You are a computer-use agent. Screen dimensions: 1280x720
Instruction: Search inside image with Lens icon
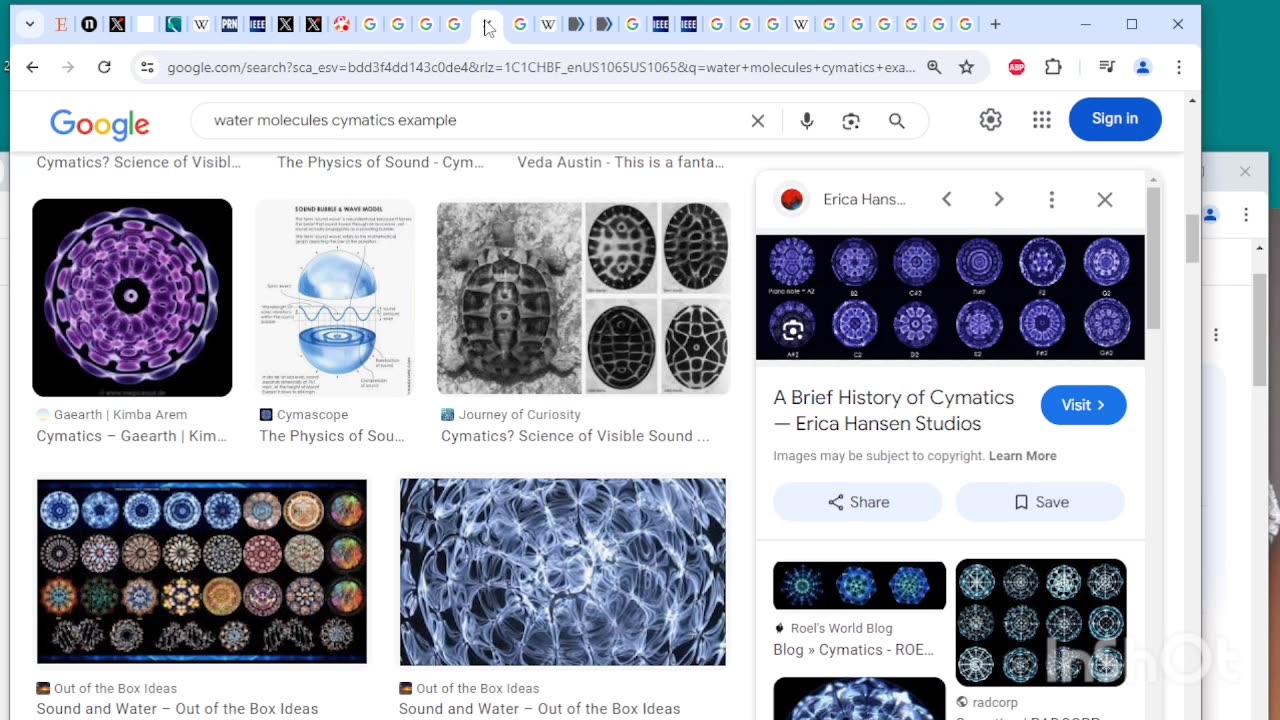[x=793, y=330]
